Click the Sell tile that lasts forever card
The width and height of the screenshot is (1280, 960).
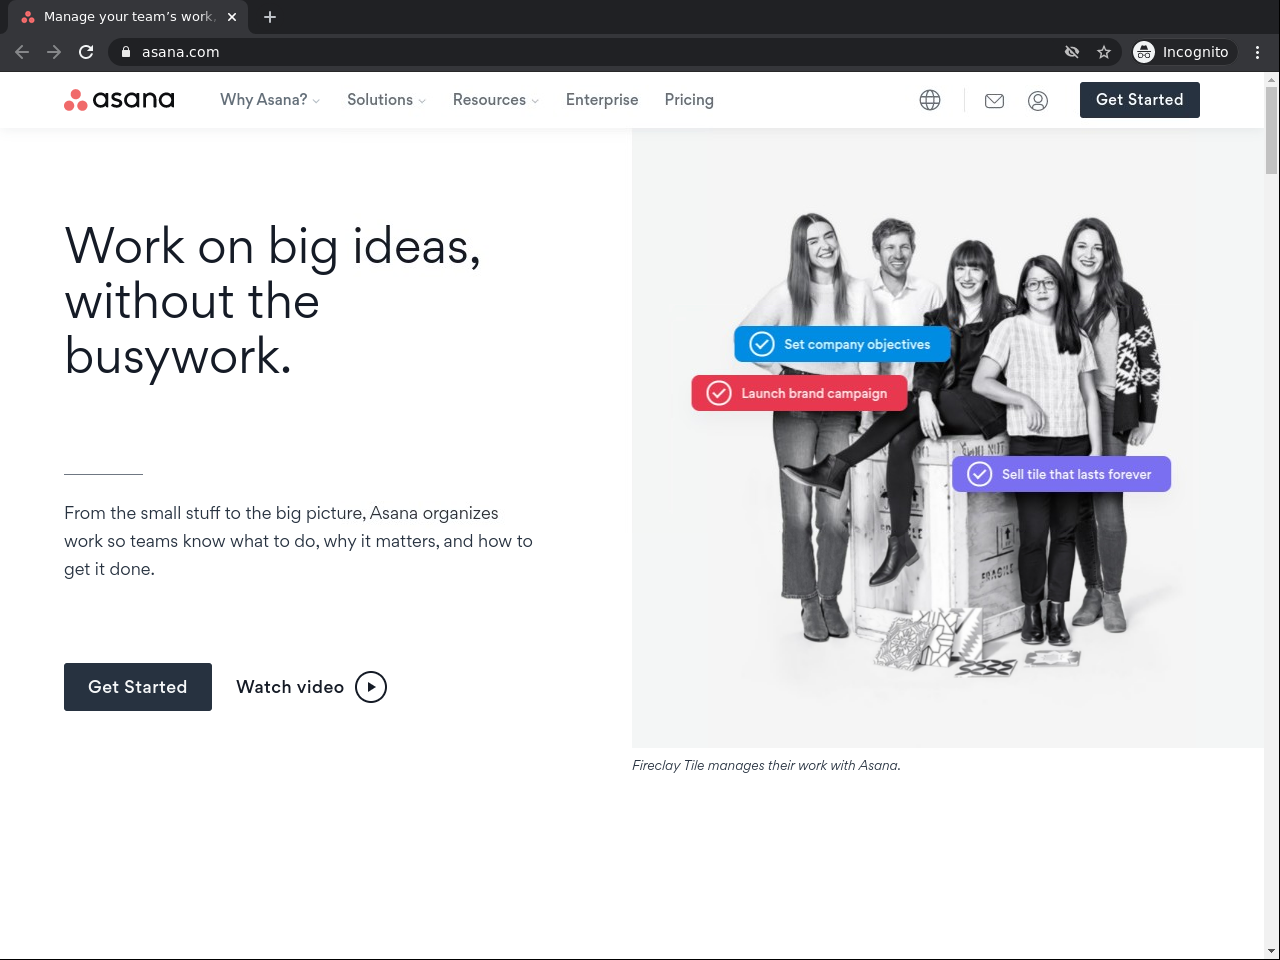[x=1061, y=474]
